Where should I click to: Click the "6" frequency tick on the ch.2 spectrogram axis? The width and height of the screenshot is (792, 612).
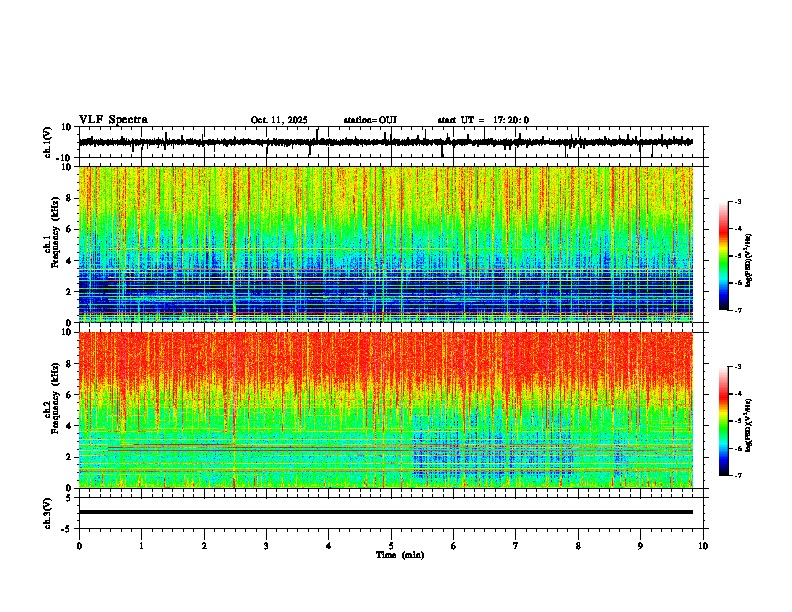[70, 395]
